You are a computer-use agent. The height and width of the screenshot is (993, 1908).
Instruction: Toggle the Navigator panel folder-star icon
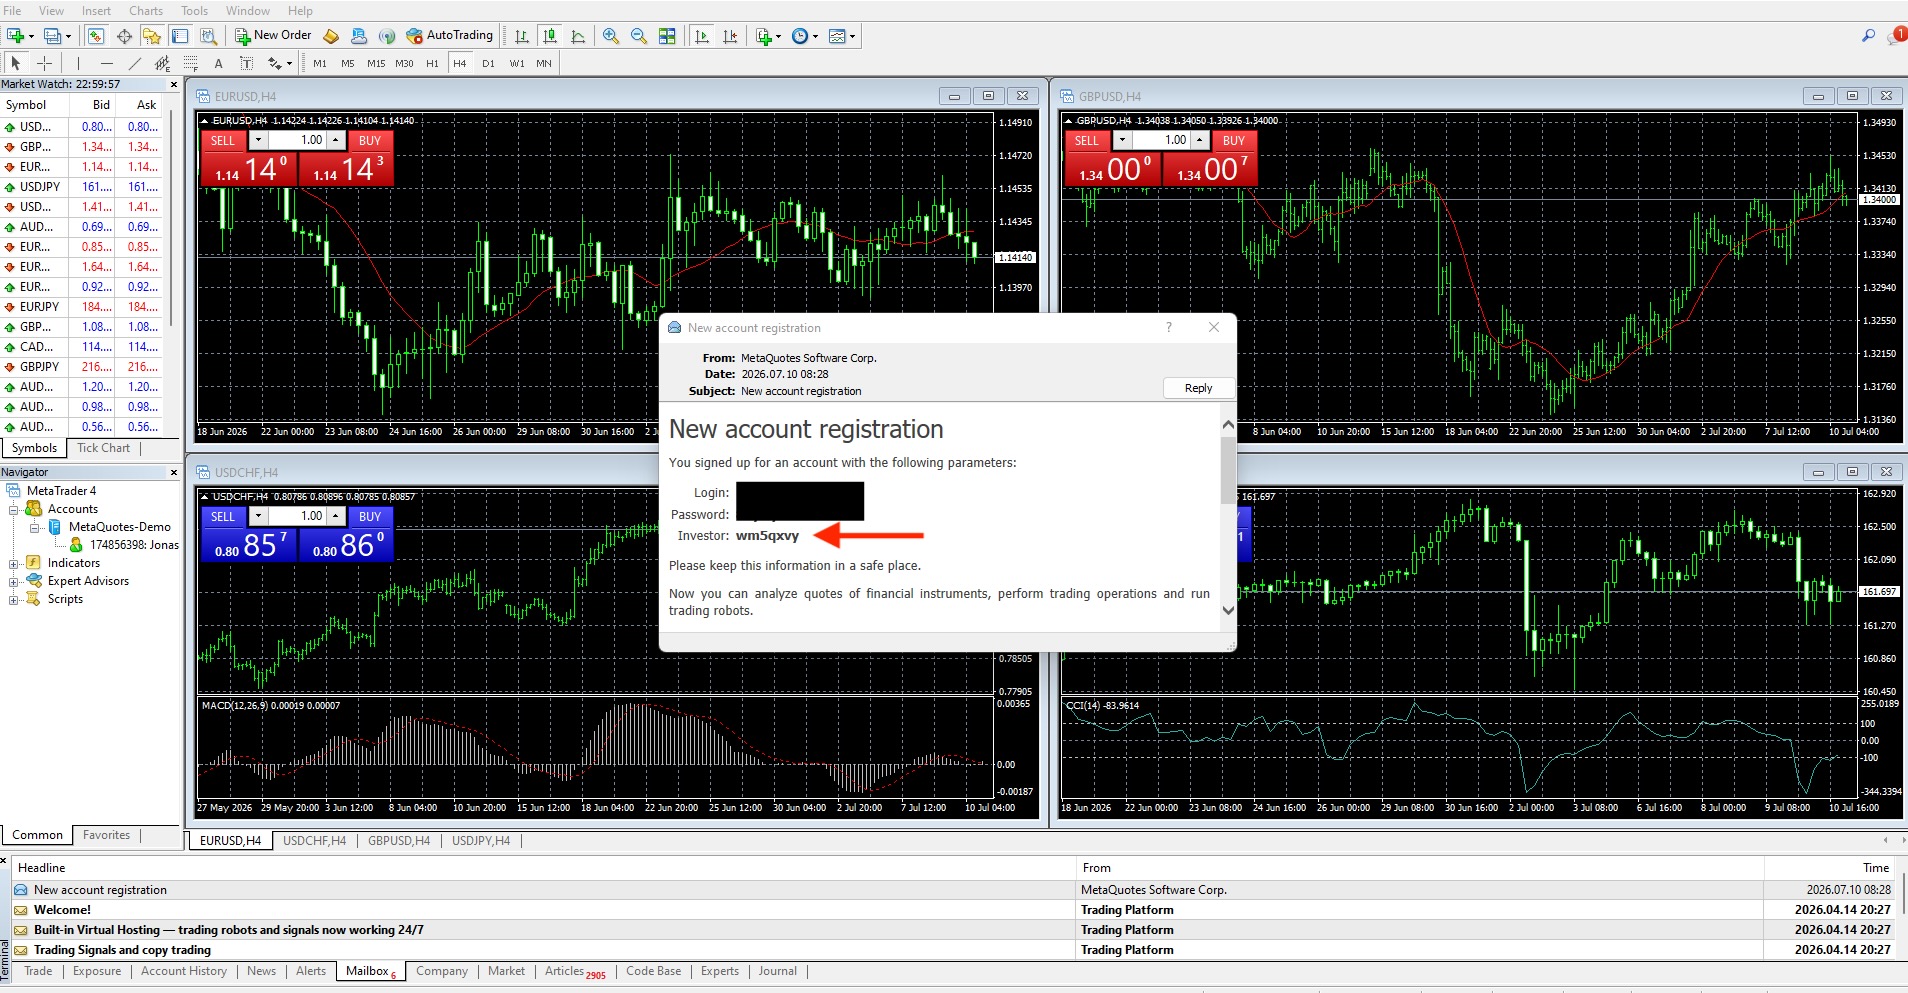pos(151,36)
